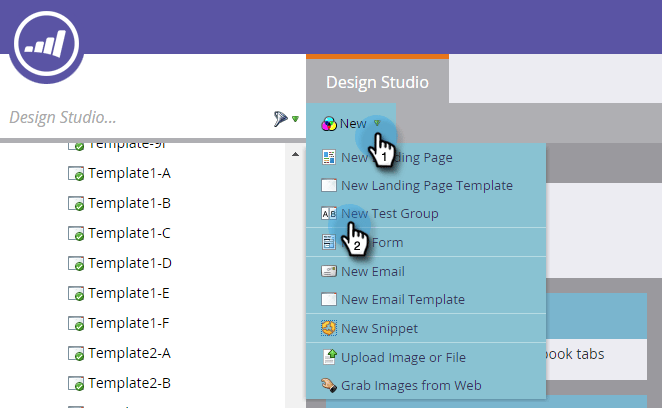Click the New color wheel icon

[328, 124]
